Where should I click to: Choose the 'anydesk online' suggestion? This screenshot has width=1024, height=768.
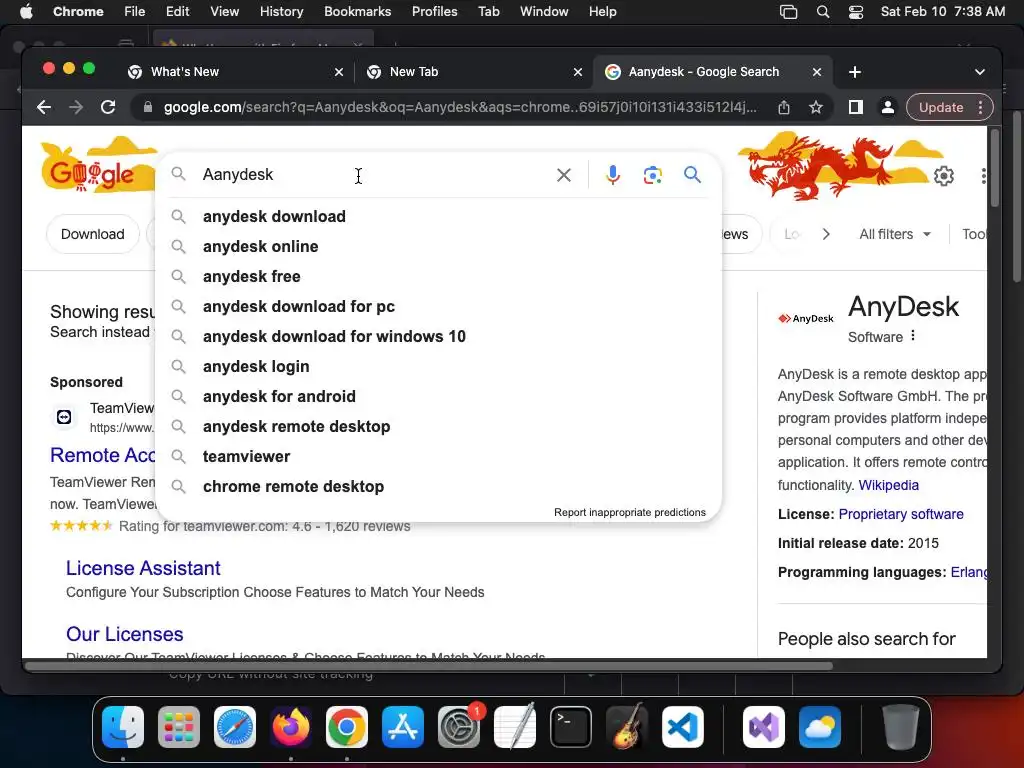(439, 246)
